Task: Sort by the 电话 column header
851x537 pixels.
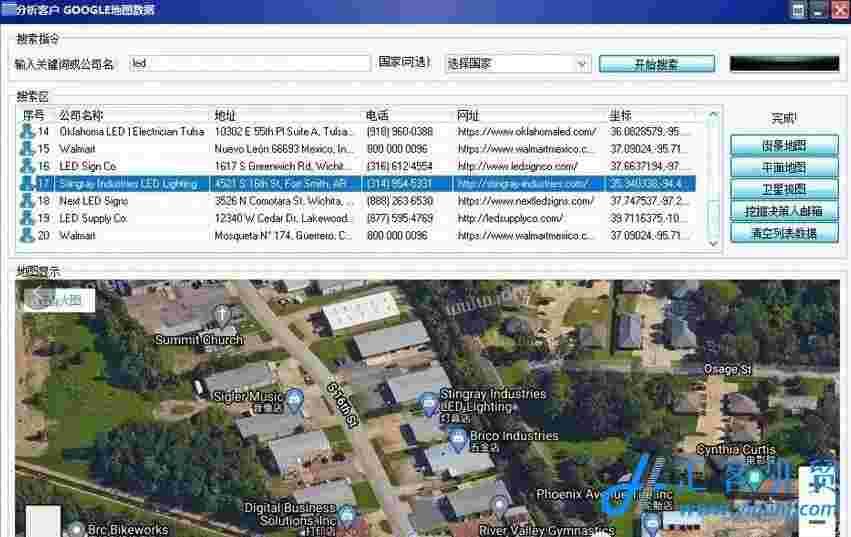Action: click(x=377, y=115)
